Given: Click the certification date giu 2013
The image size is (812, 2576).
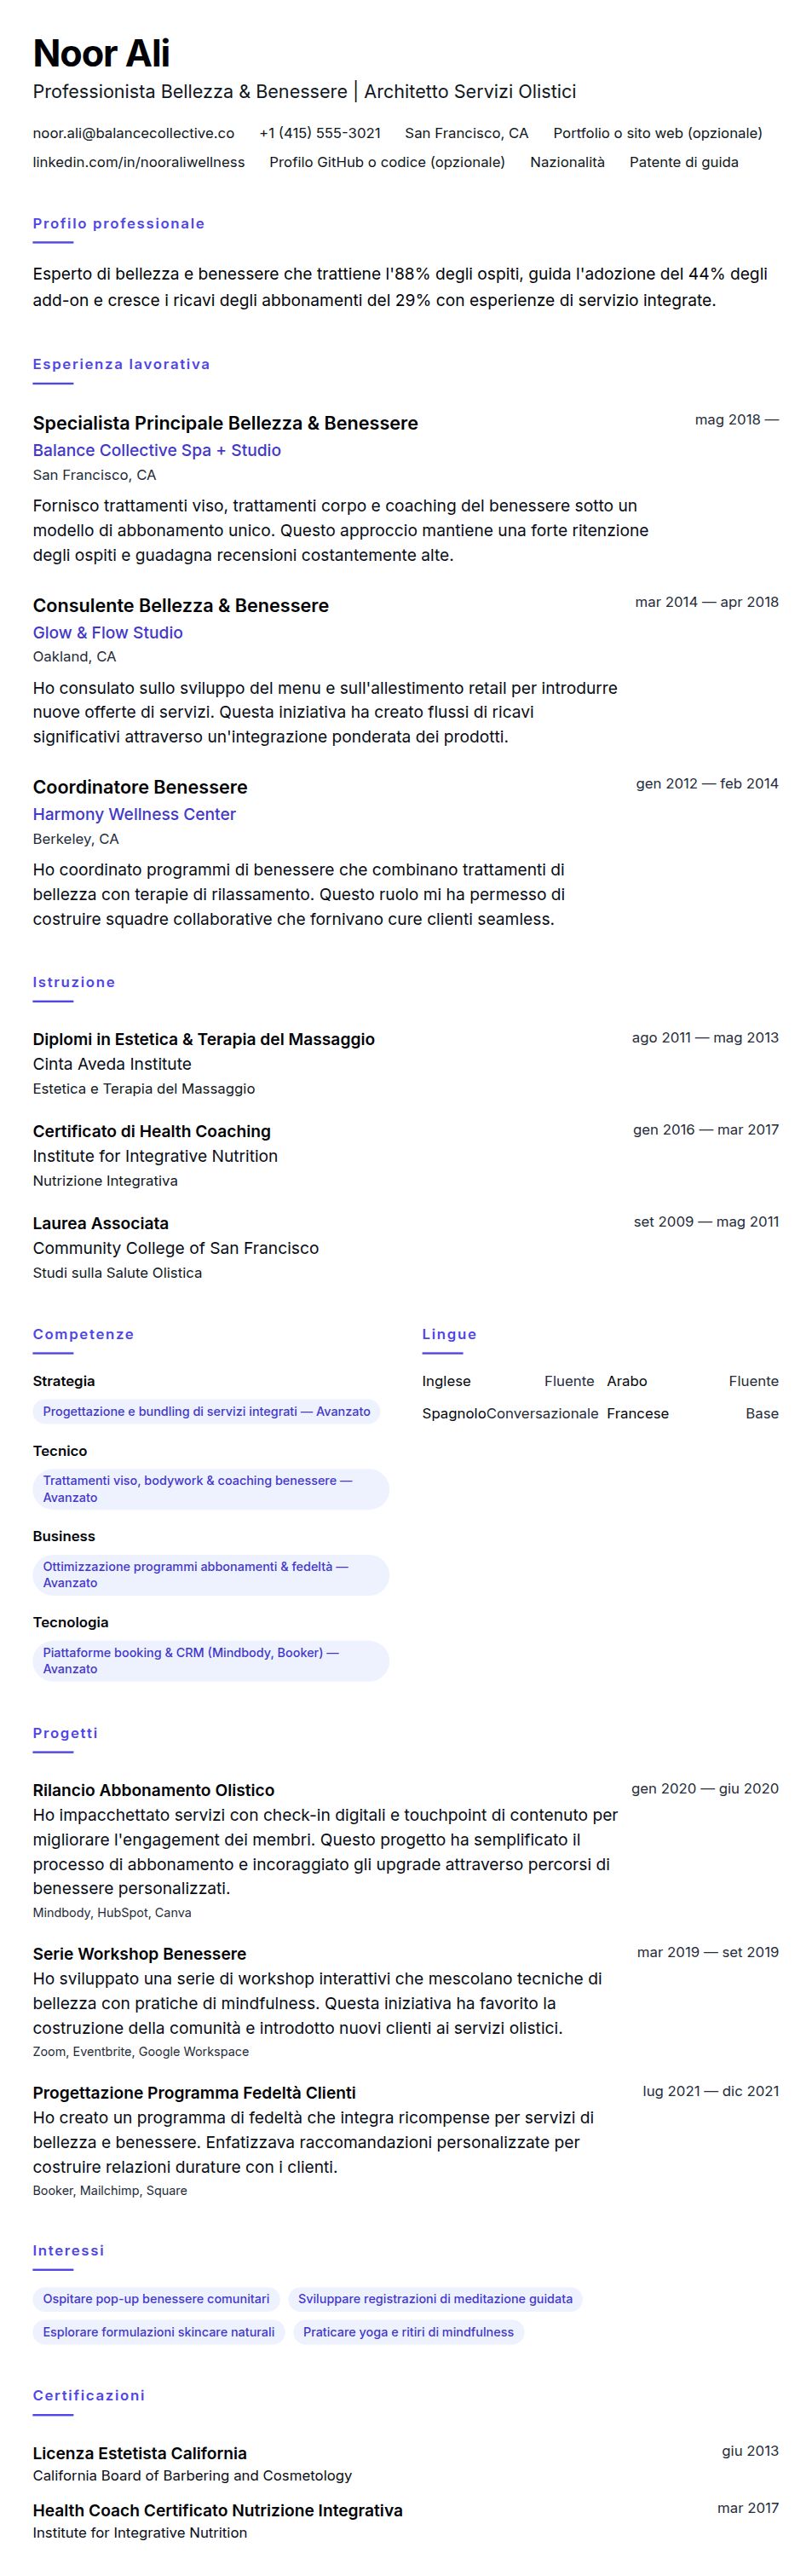Looking at the screenshot, I should coord(750,2450).
